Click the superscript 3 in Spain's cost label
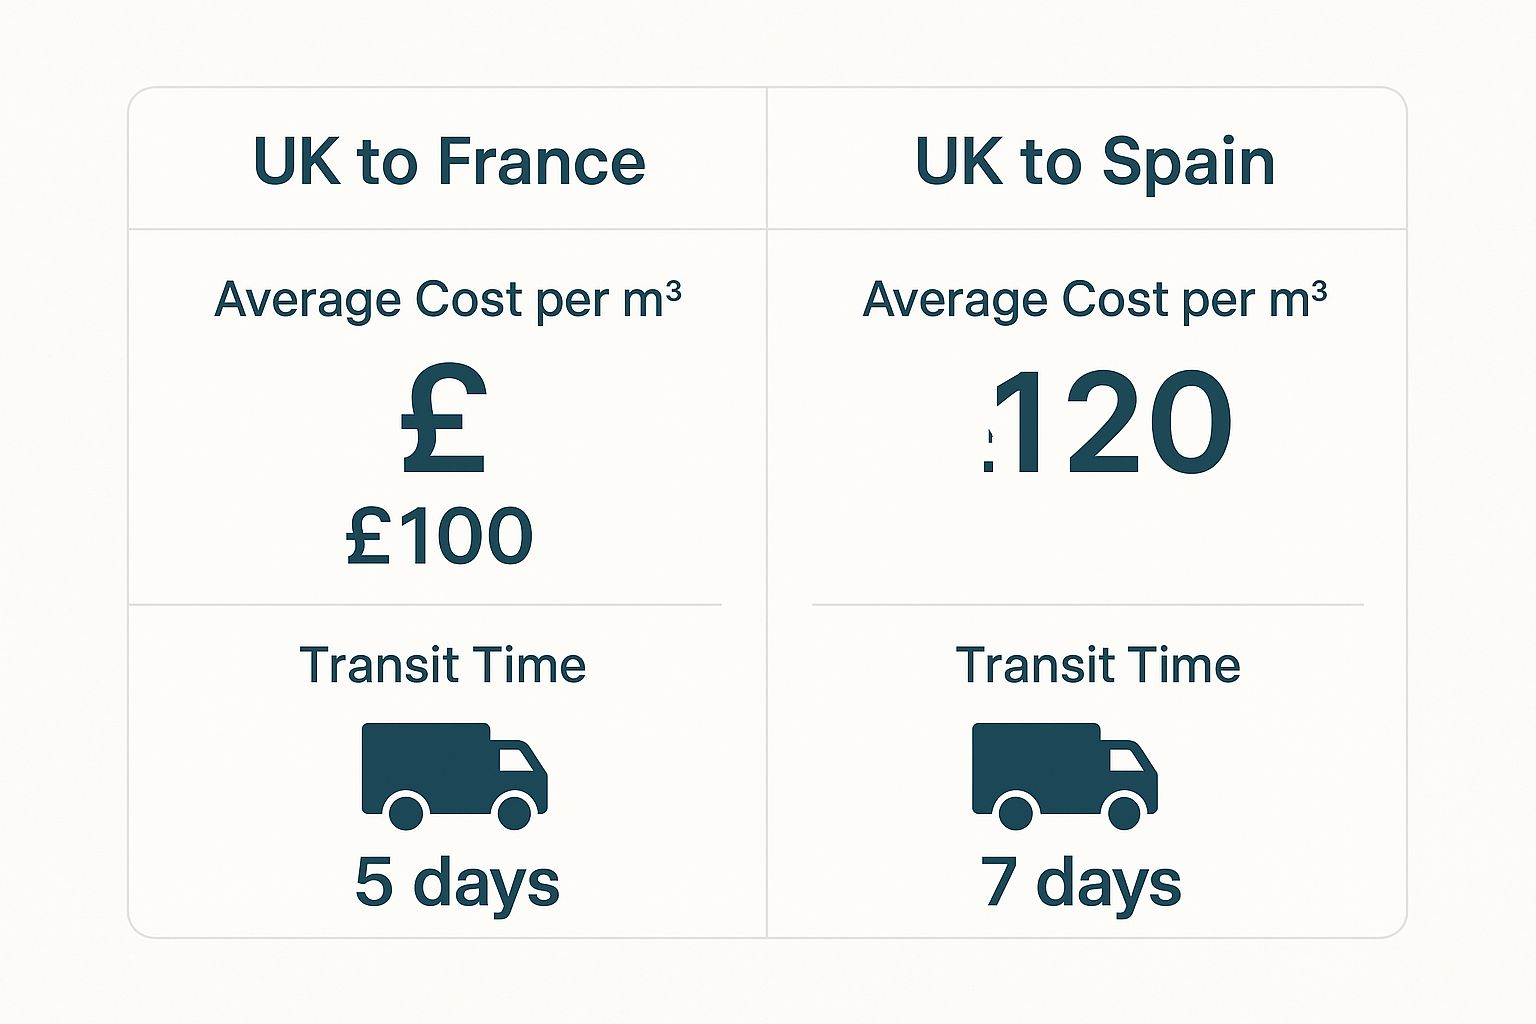The width and height of the screenshot is (1536, 1024). point(1319,289)
